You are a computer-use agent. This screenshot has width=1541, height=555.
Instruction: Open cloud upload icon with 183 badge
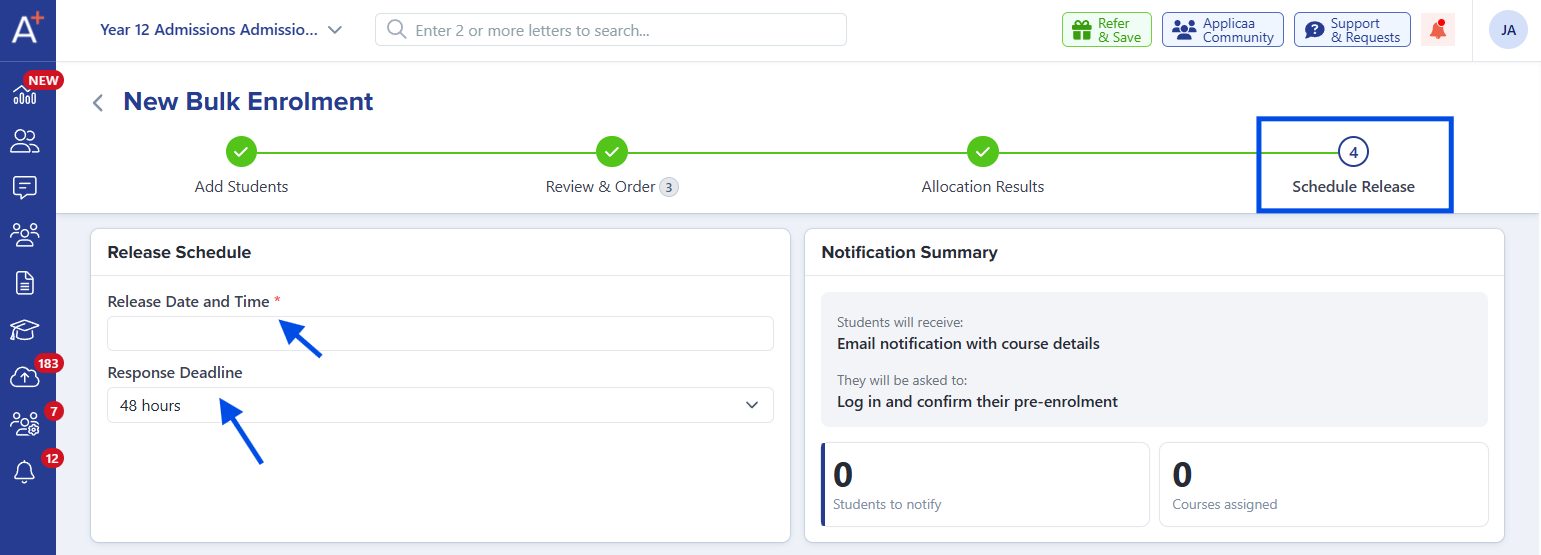pyautogui.click(x=25, y=377)
